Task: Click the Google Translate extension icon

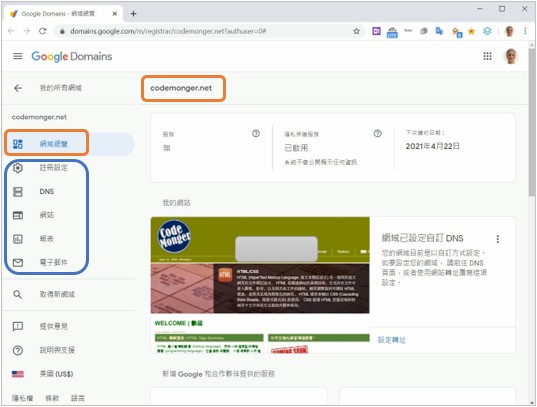Action: click(x=439, y=31)
